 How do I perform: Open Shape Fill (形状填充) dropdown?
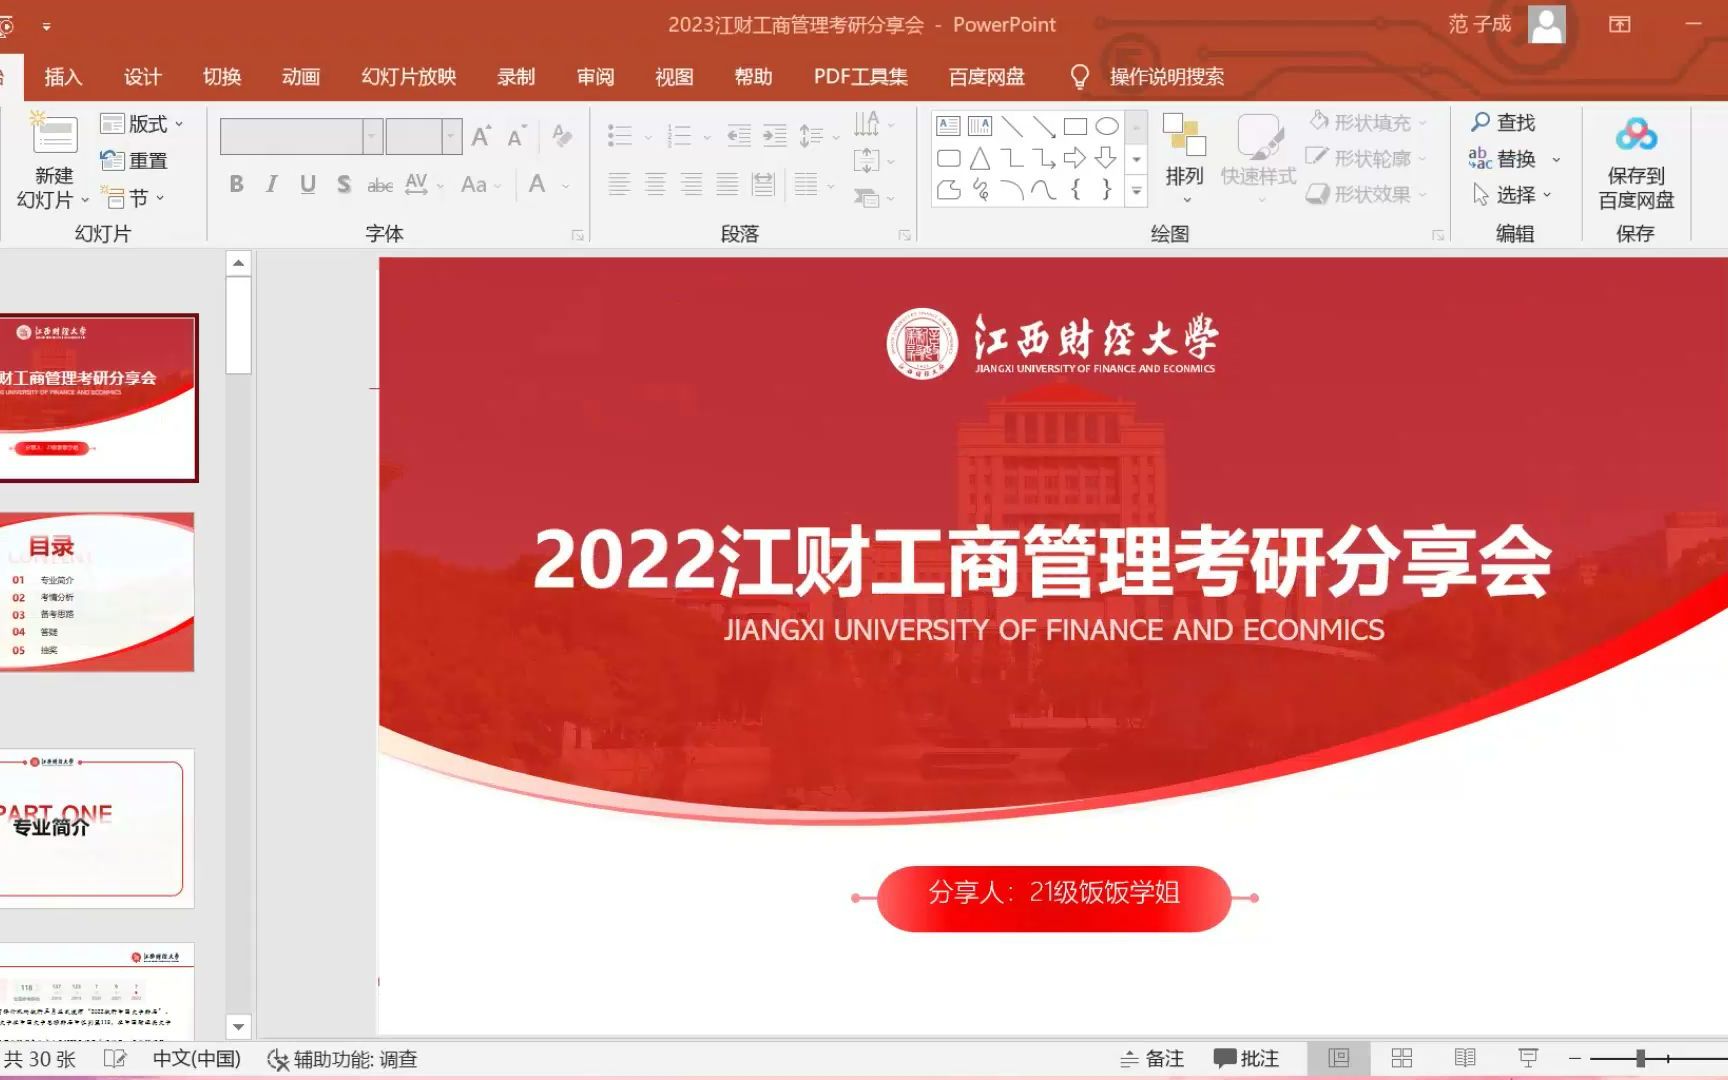tap(1369, 122)
